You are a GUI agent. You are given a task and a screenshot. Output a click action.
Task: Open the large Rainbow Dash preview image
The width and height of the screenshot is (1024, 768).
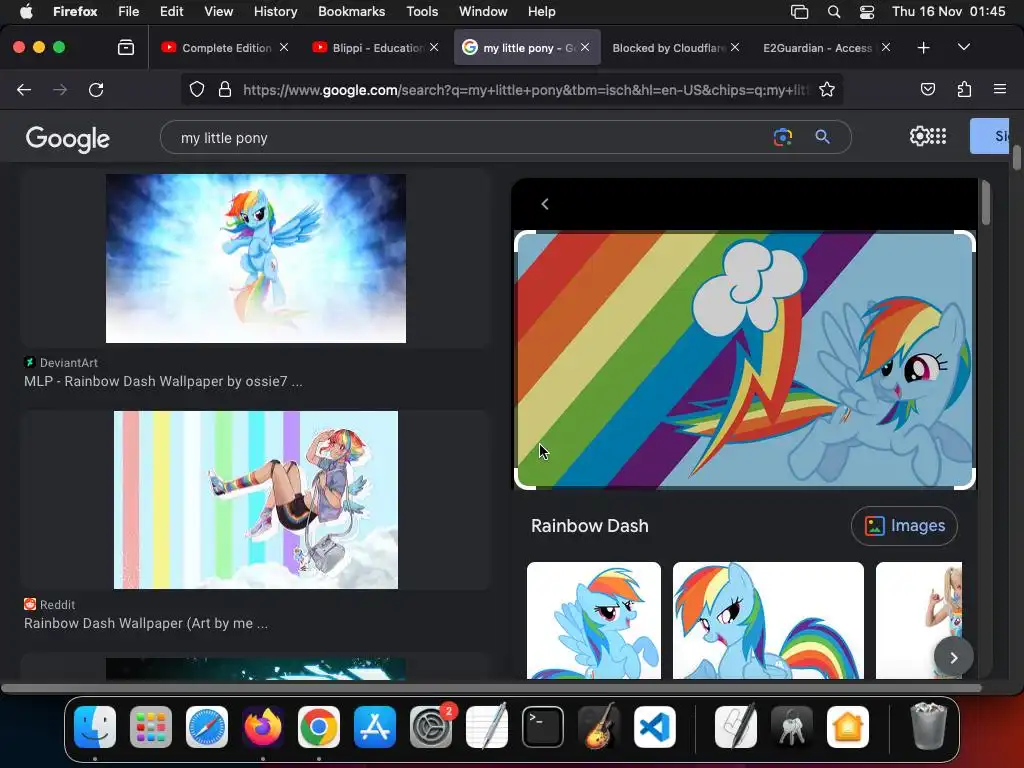point(744,360)
